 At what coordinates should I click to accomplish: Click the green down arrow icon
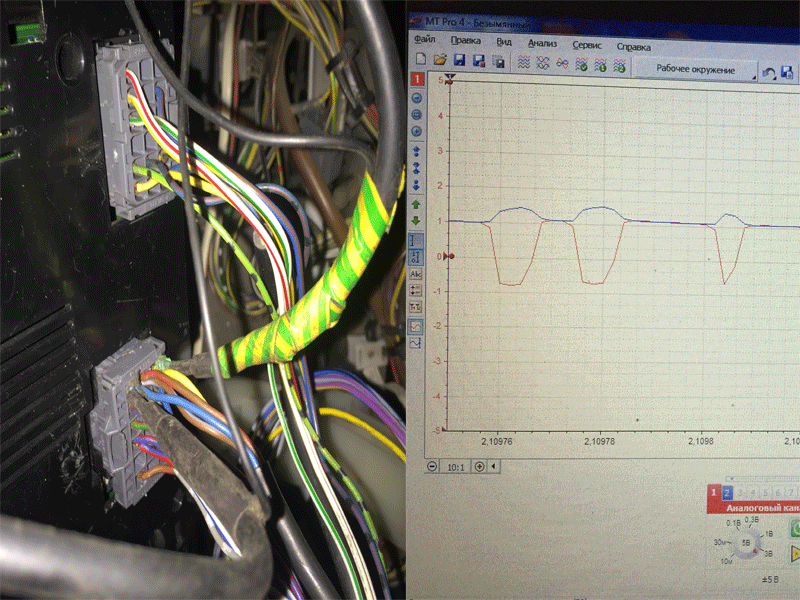[x=416, y=221]
